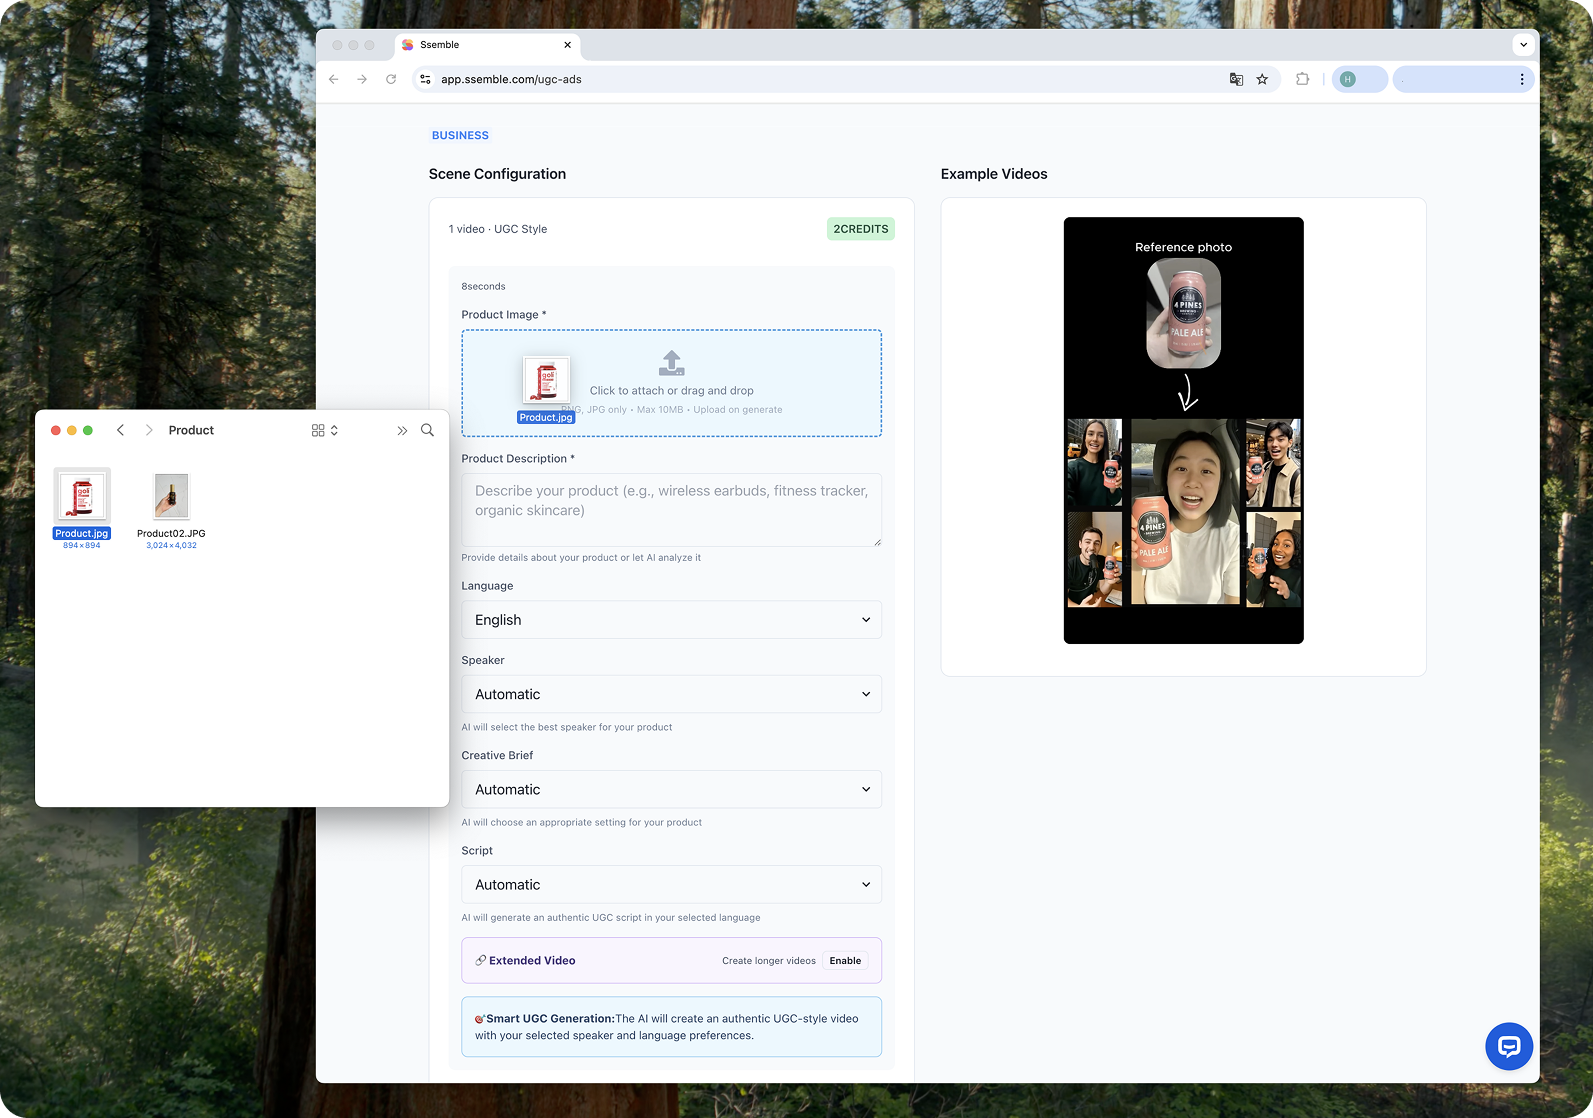The height and width of the screenshot is (1118, 1593).
Task: Expand the Language dropdown showing English
Action: pos(671,620)
